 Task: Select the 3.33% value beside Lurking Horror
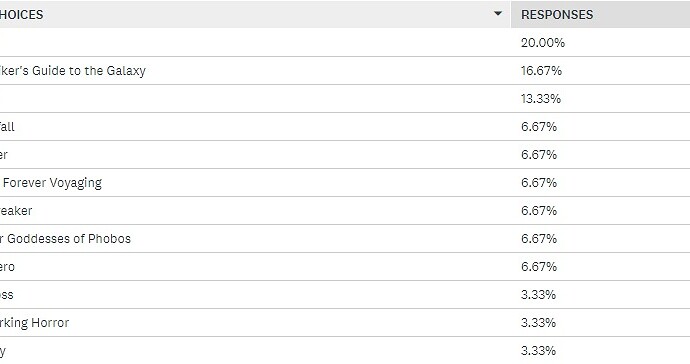(538, 323)
